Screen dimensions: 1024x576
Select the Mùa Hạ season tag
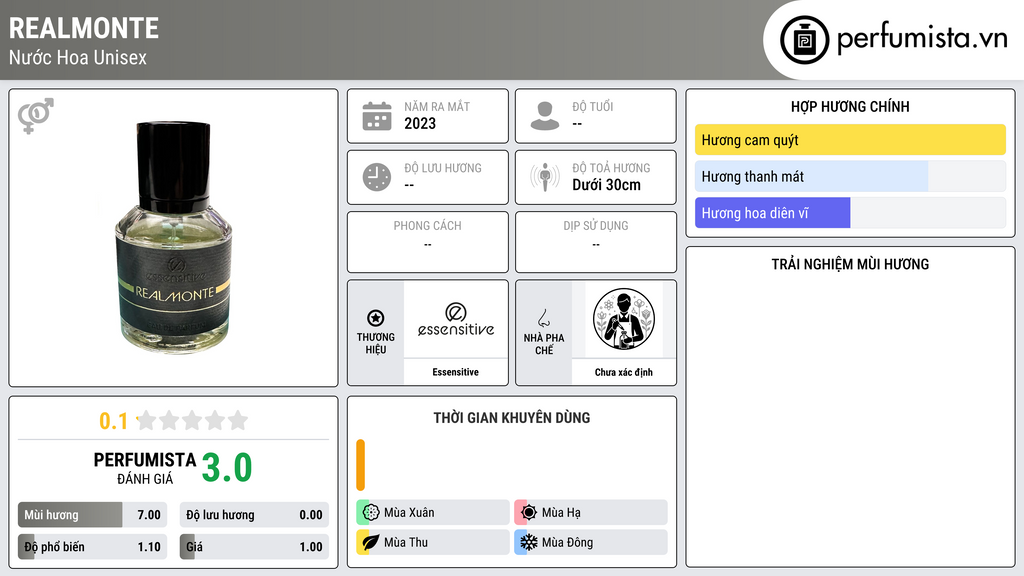coord(591,513)
